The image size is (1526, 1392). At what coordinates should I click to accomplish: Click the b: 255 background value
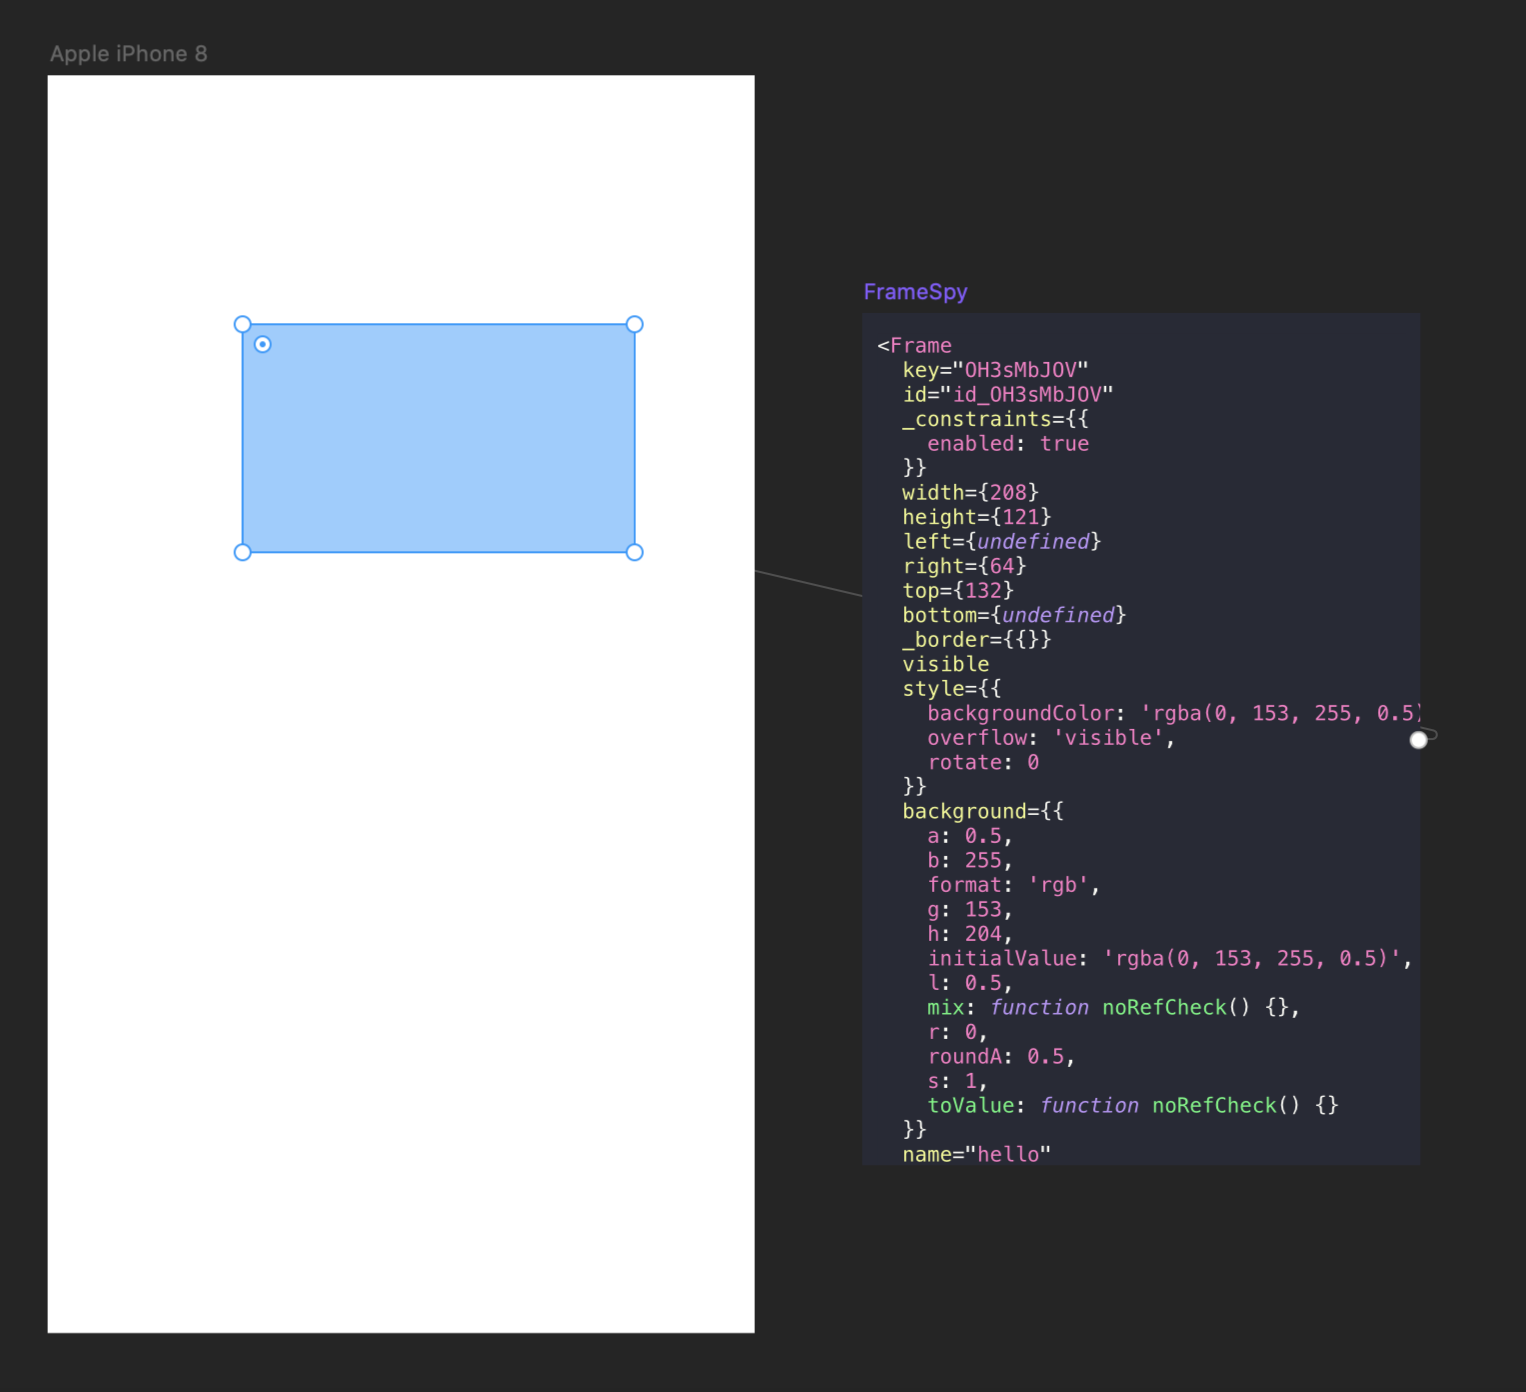(970, 861)
